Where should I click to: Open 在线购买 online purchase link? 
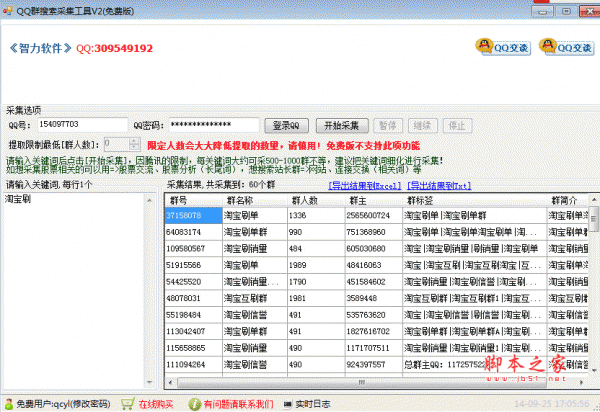click(156, 404)
